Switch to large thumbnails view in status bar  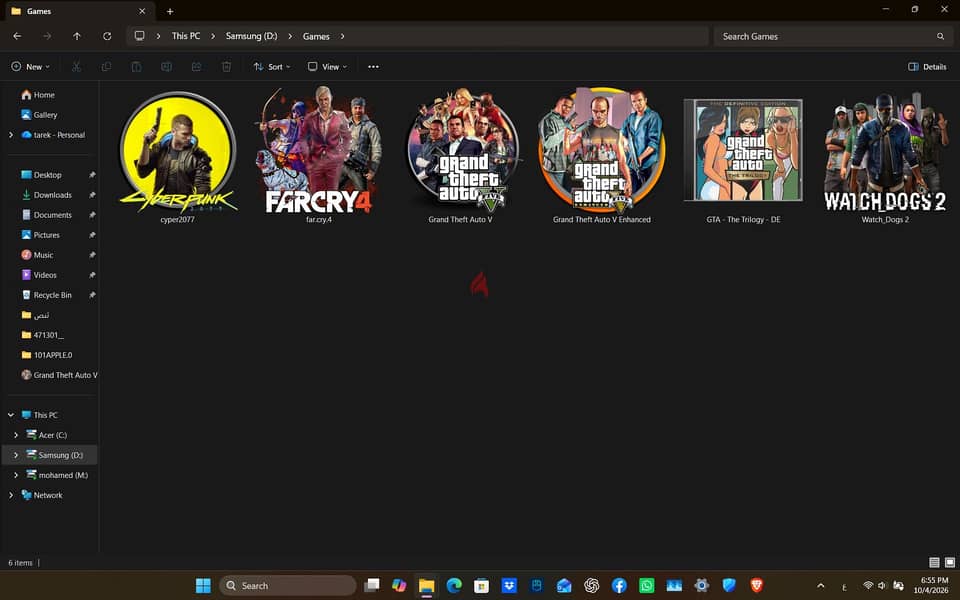(950, 562)
